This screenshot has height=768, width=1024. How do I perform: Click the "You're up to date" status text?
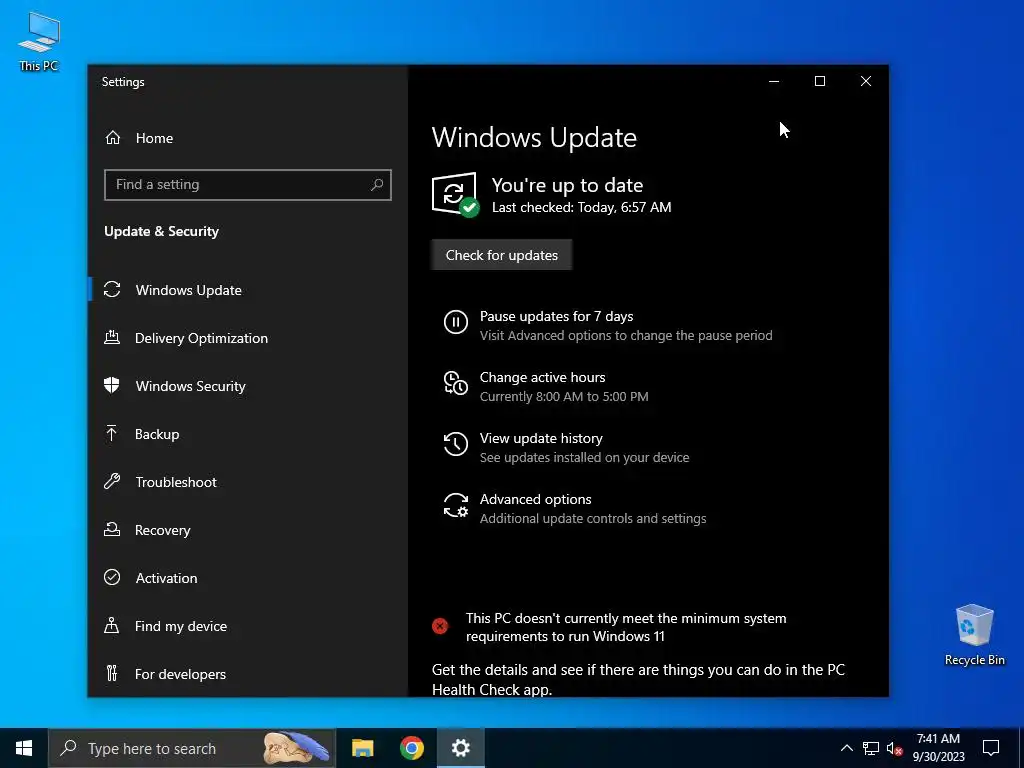567,185
